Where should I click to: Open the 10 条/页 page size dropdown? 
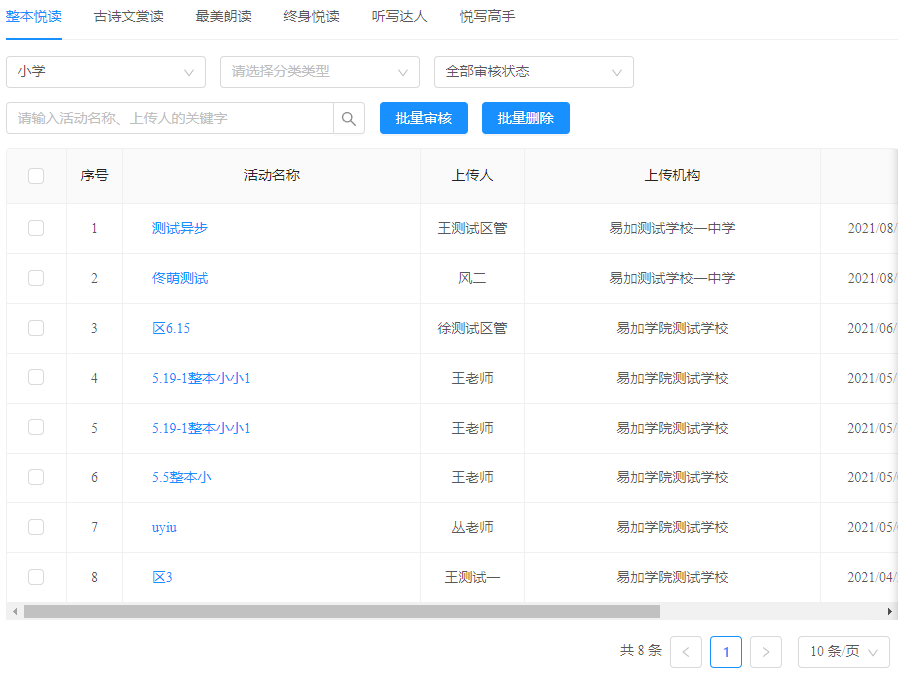coord(844,652)
